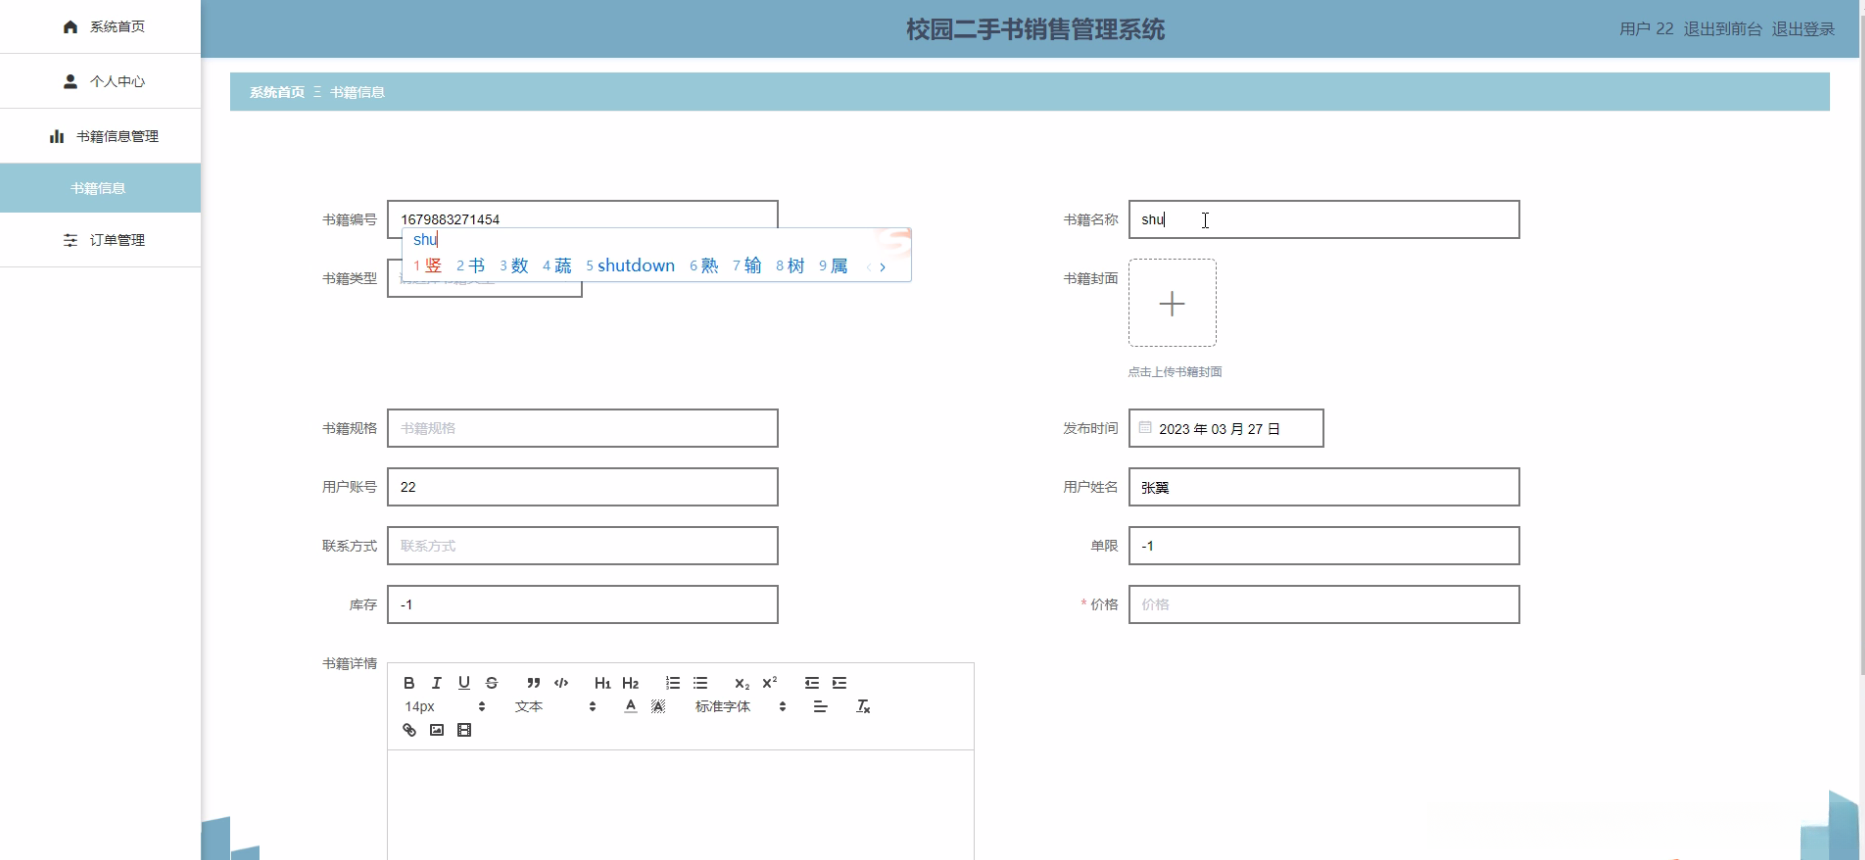The image size is (1865, 860).
Task: Insert a code block with the code icon
Action: [x=561, y=683]
